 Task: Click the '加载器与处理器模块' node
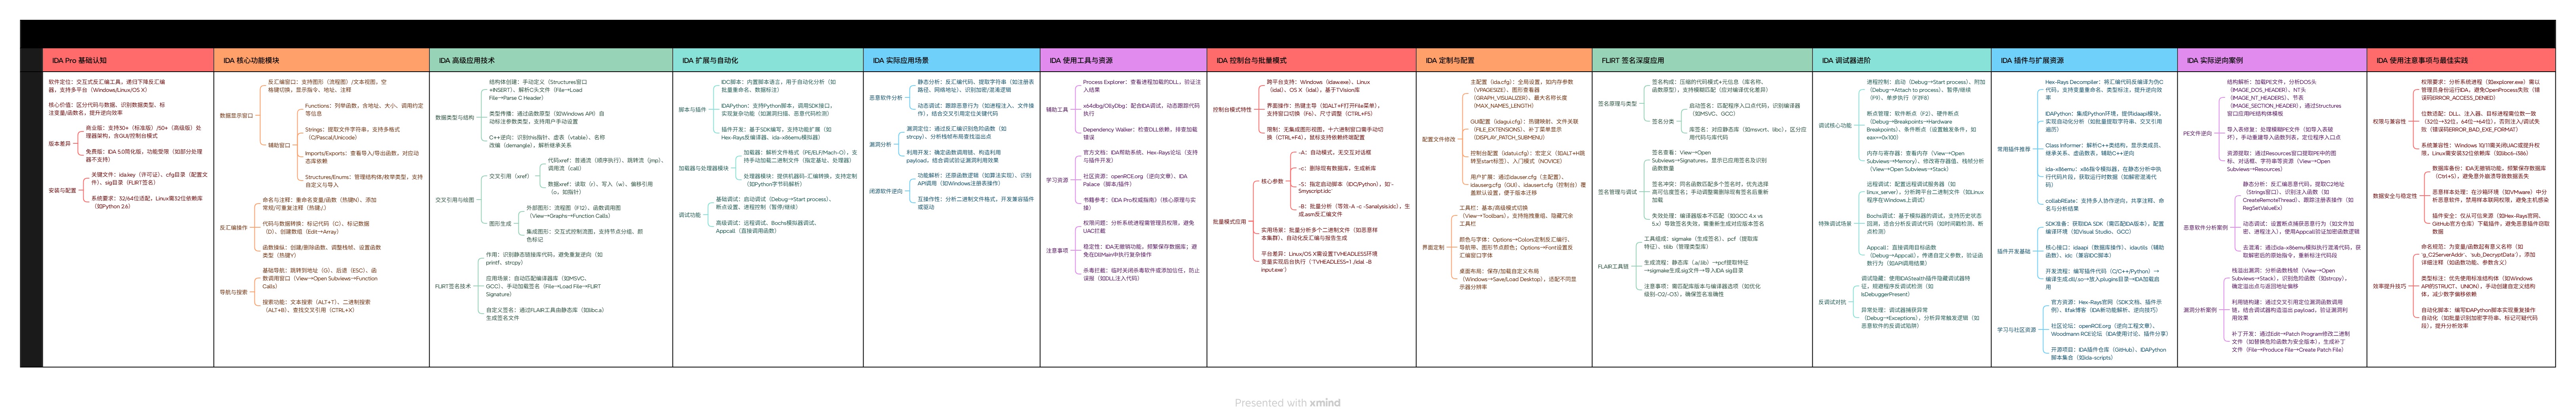(704, 168)
